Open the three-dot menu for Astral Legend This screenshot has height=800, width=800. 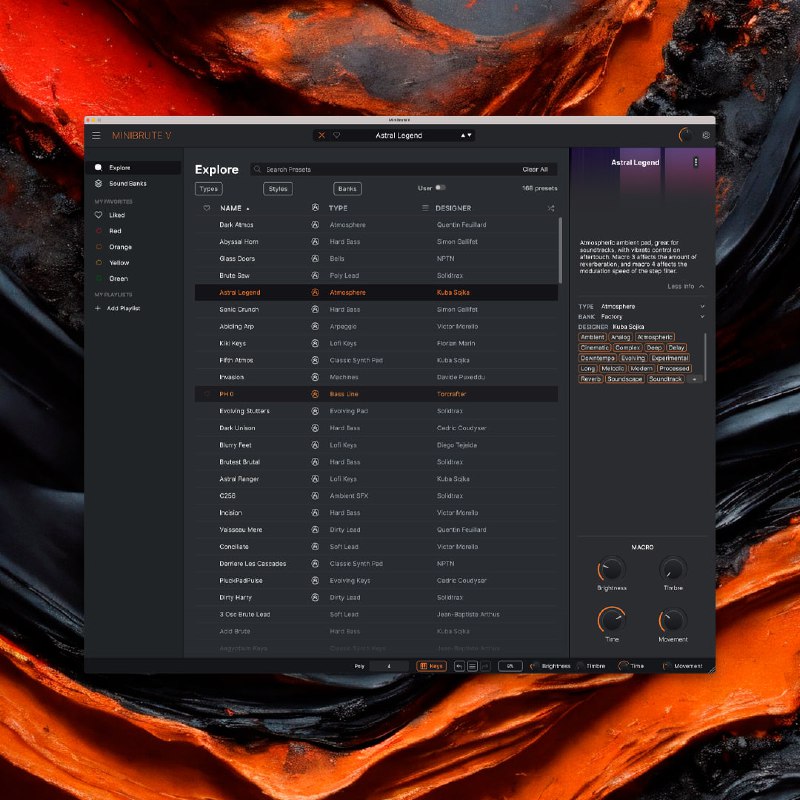(695, 162)
